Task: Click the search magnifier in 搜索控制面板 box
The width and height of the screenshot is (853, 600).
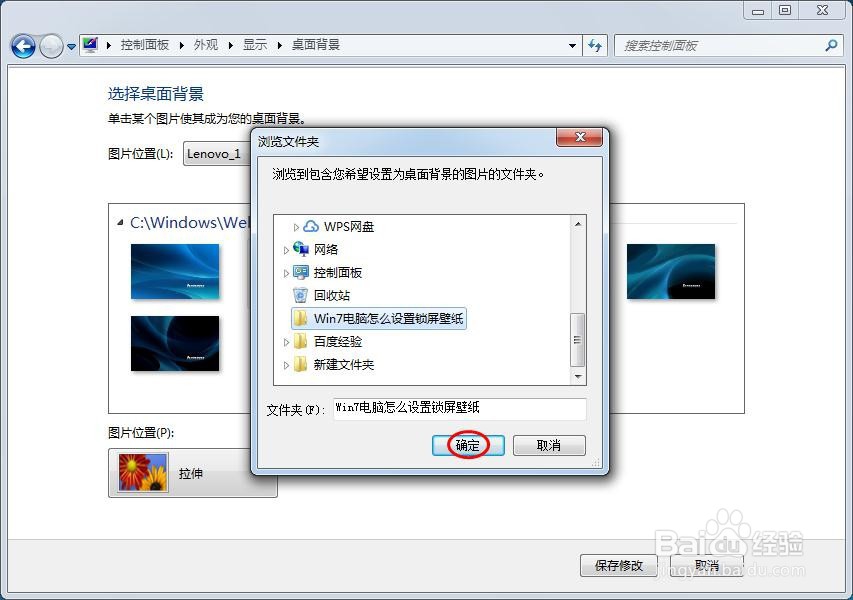Action: pyautogui.click(x=830, y=45)
